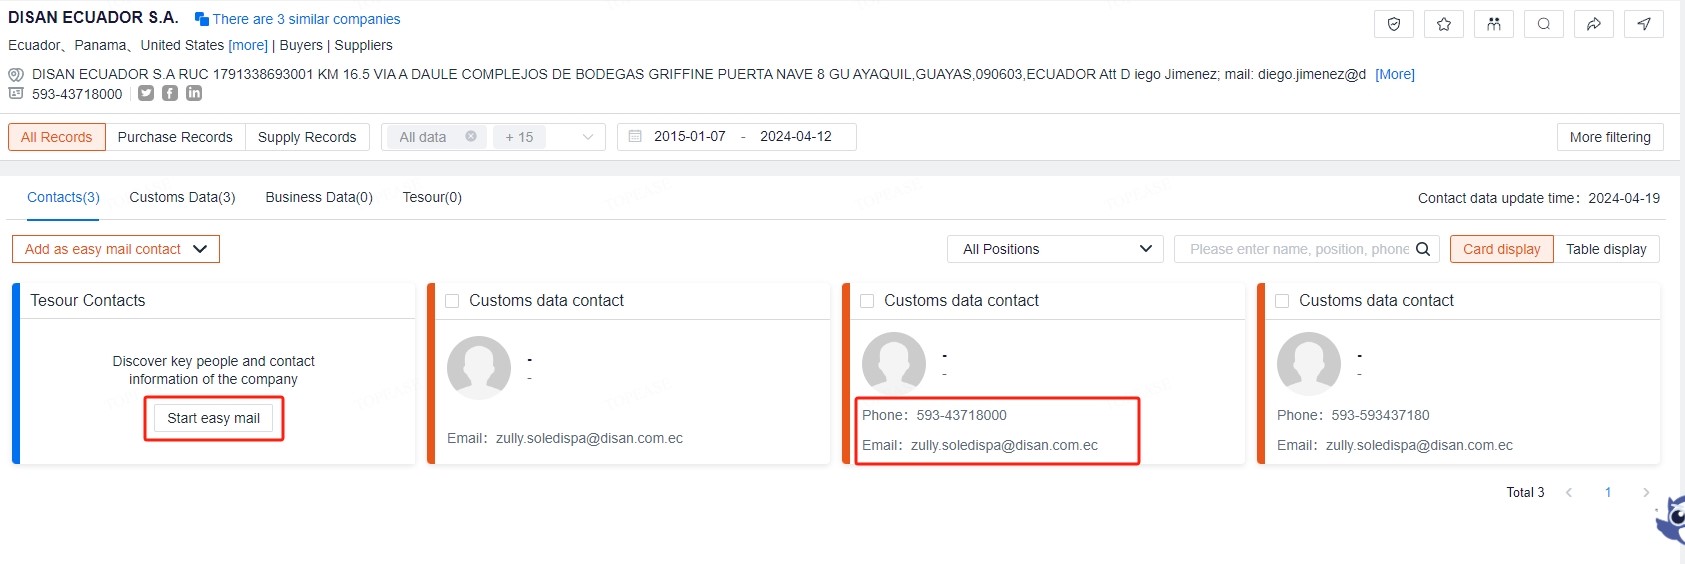Switch to Card display view
Image resolution: width=1685 pixels, height=564 pixels.
pos(1502,249)
